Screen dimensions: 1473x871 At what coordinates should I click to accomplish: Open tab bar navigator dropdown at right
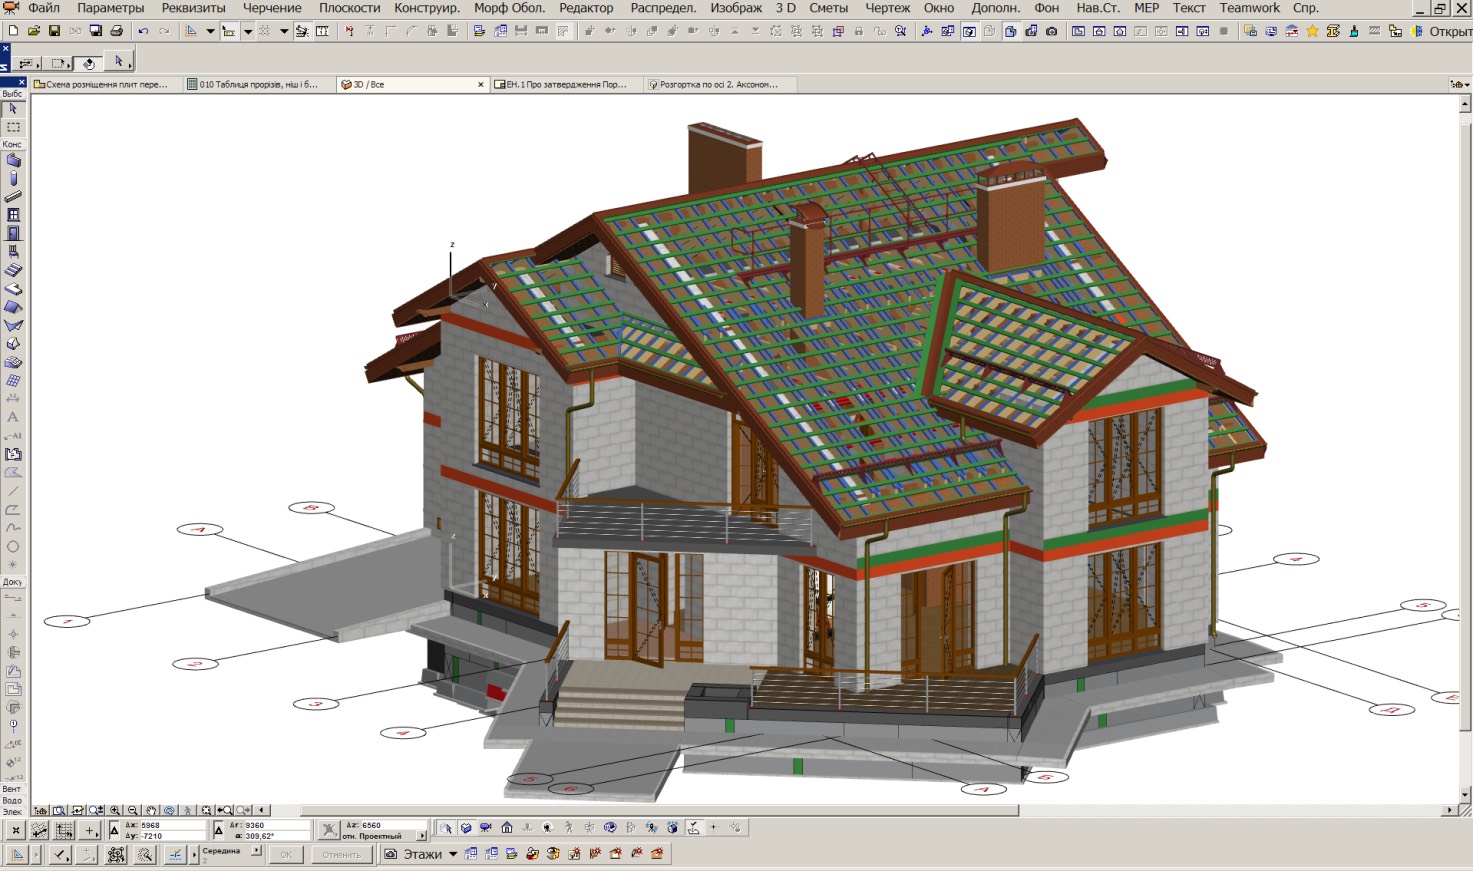coord(1459,85)
